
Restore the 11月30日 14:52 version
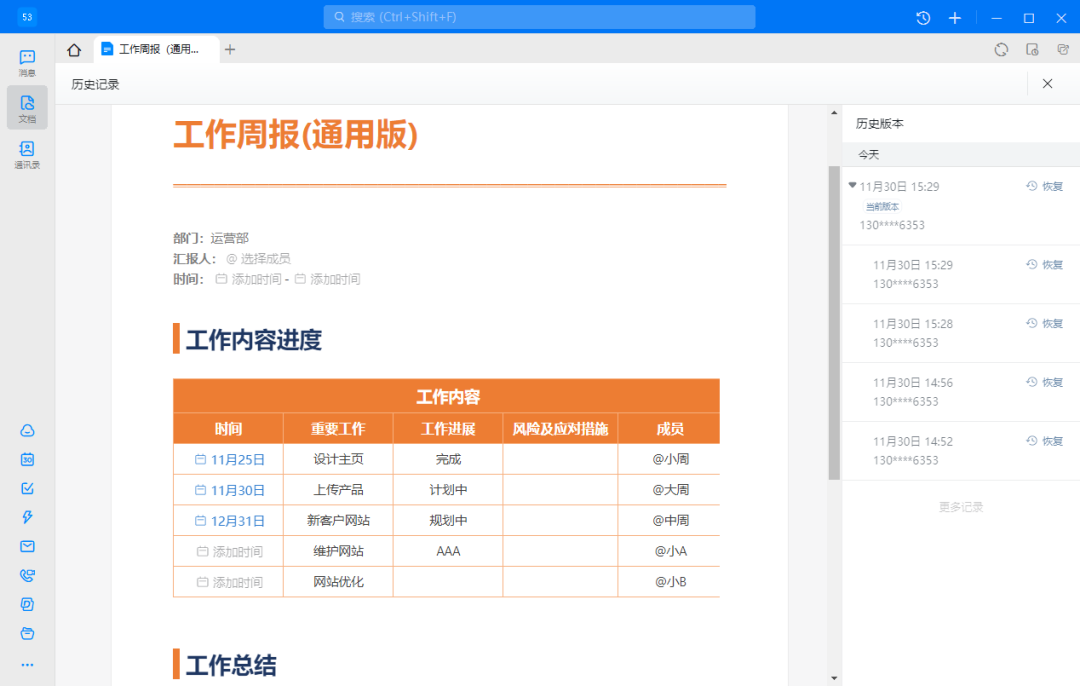coord(1044,441)
